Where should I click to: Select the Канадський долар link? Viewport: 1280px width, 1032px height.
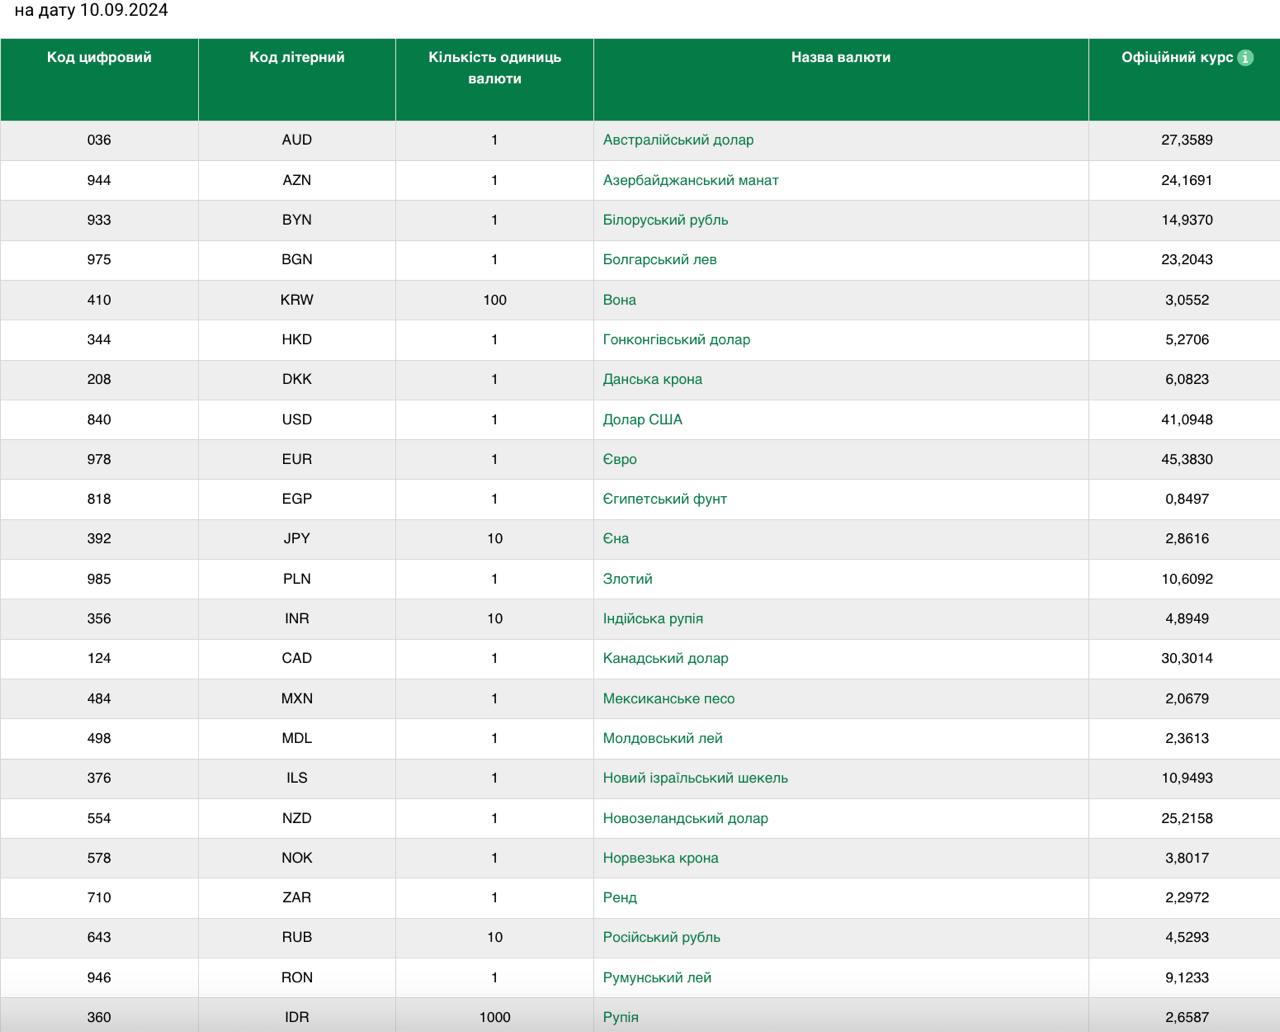665,658
